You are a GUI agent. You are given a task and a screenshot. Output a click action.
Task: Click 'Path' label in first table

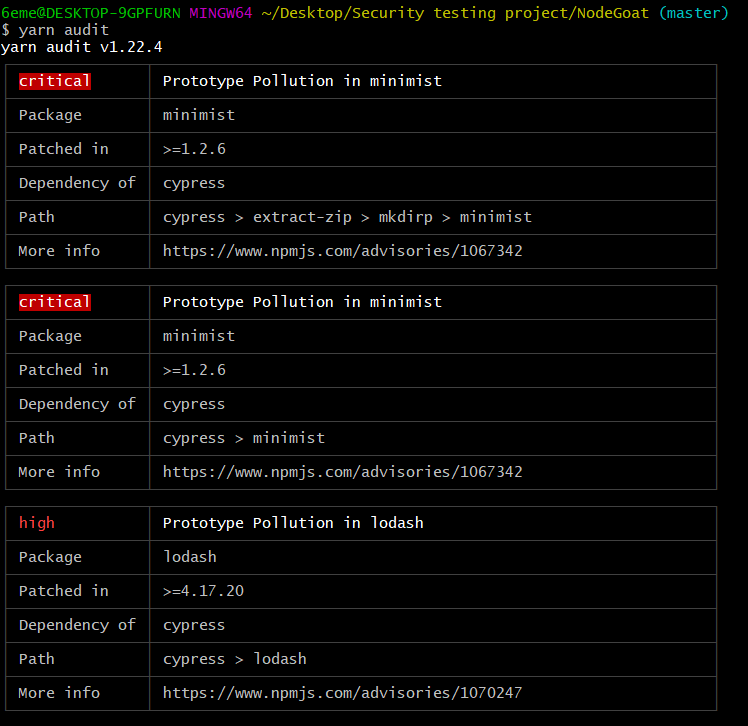[37, 217]
